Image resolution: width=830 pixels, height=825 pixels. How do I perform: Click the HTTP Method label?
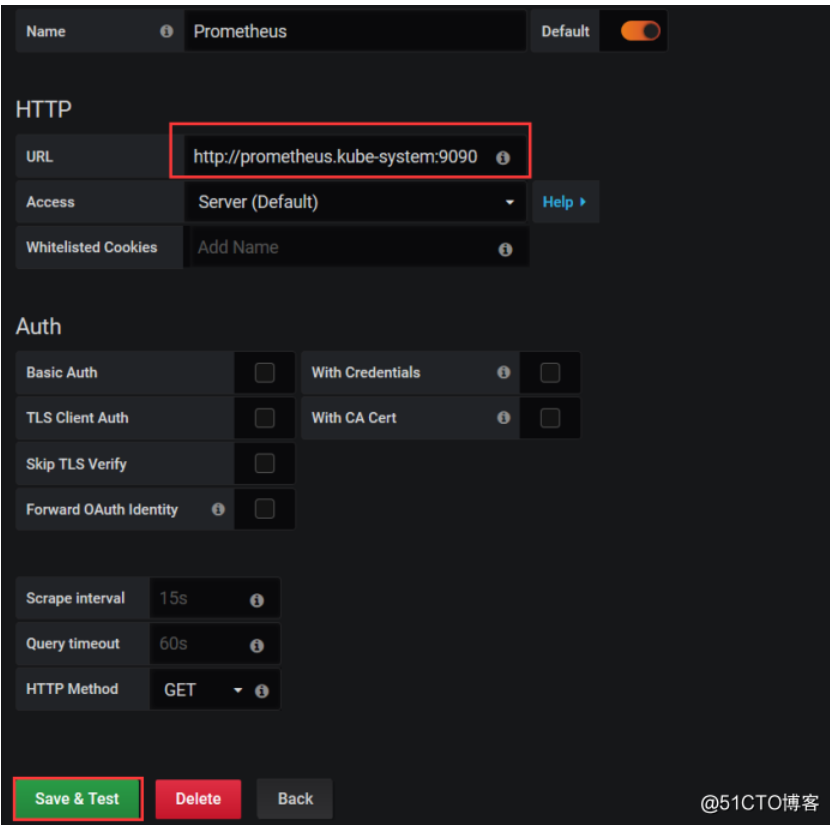tap(72, 689)
